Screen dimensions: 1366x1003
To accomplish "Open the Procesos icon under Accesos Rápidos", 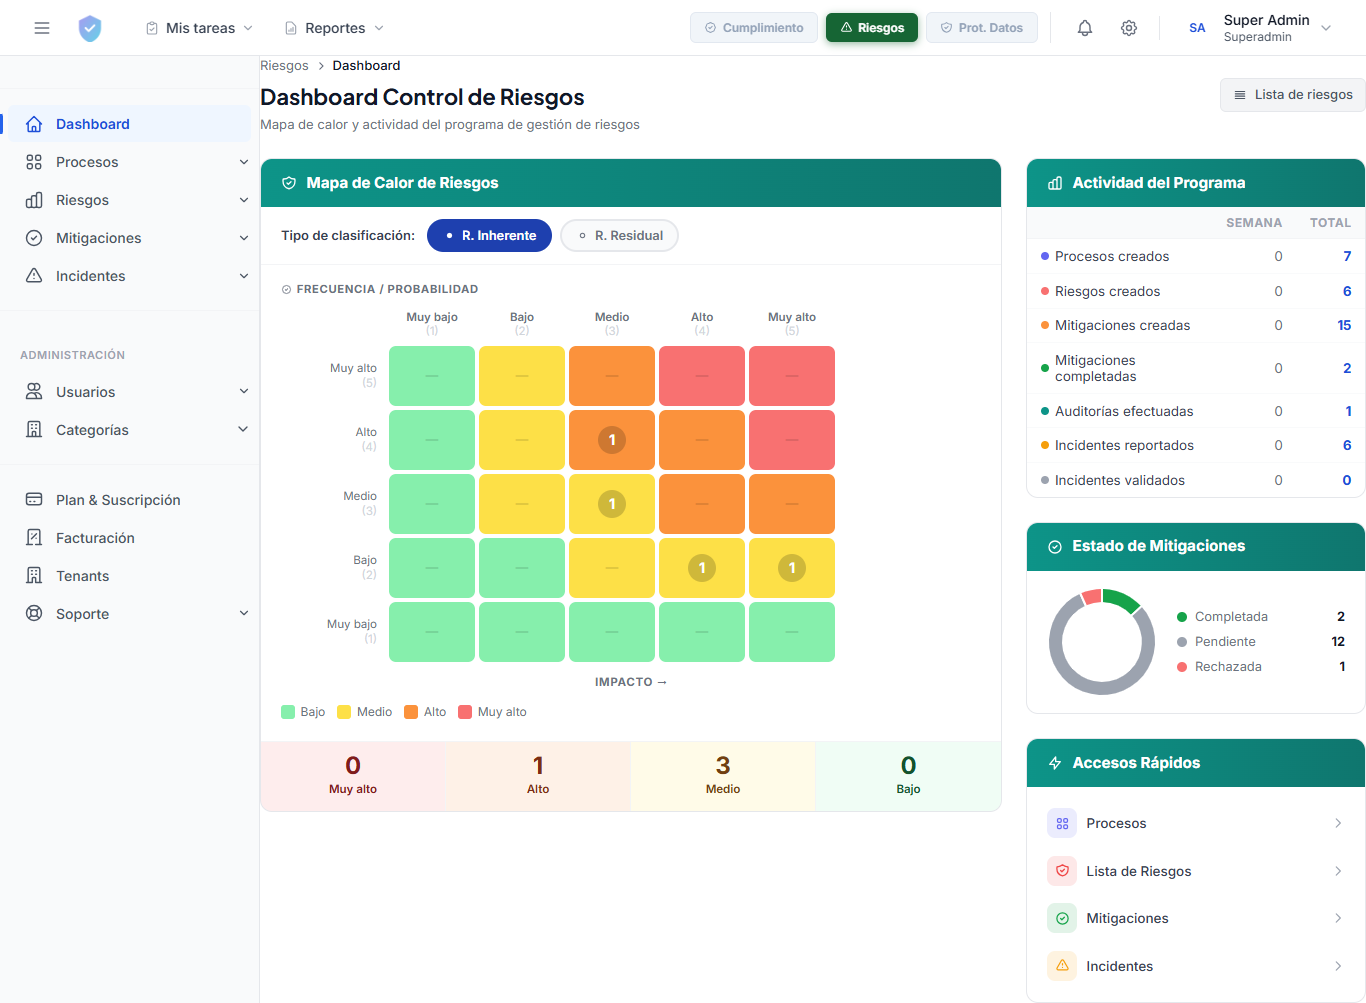I will click(1061, 822).
